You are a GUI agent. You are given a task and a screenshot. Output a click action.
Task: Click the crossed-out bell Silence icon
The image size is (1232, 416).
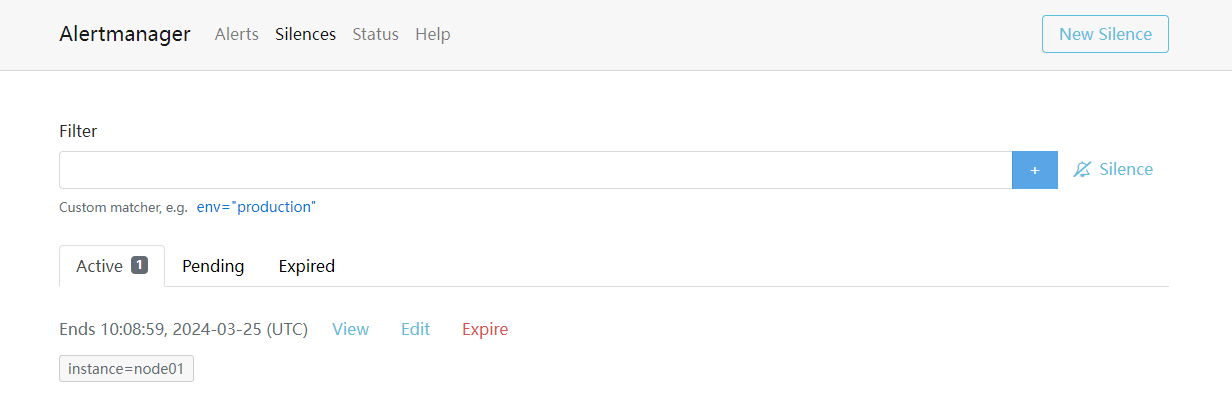[1082, 170]
